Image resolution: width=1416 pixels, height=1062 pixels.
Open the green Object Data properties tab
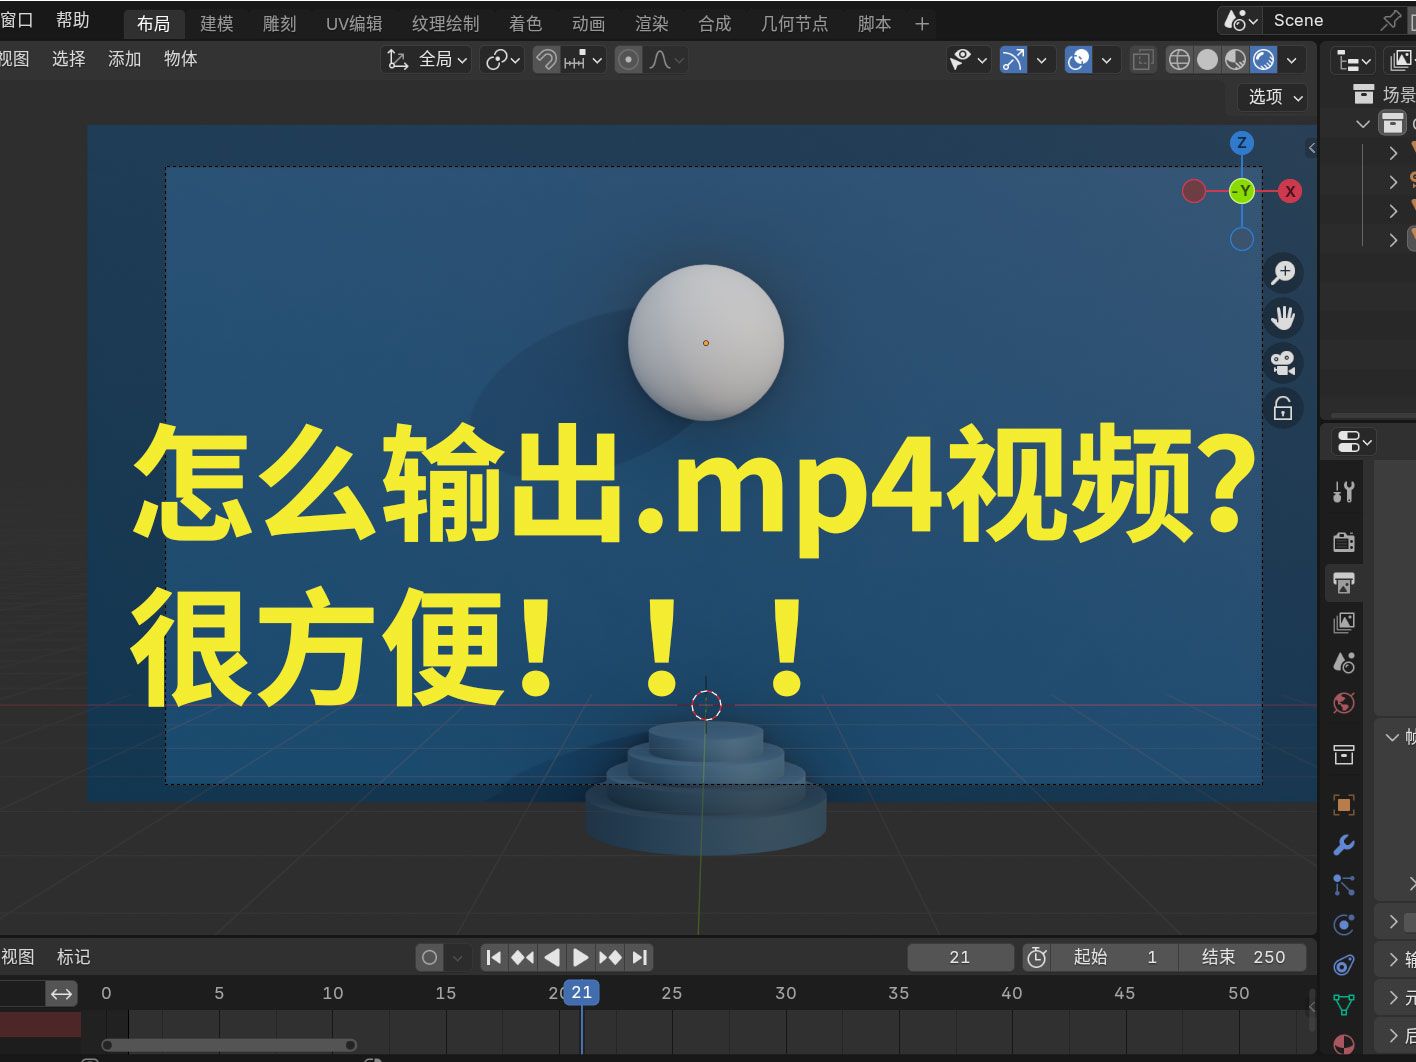point(1343,1003)
